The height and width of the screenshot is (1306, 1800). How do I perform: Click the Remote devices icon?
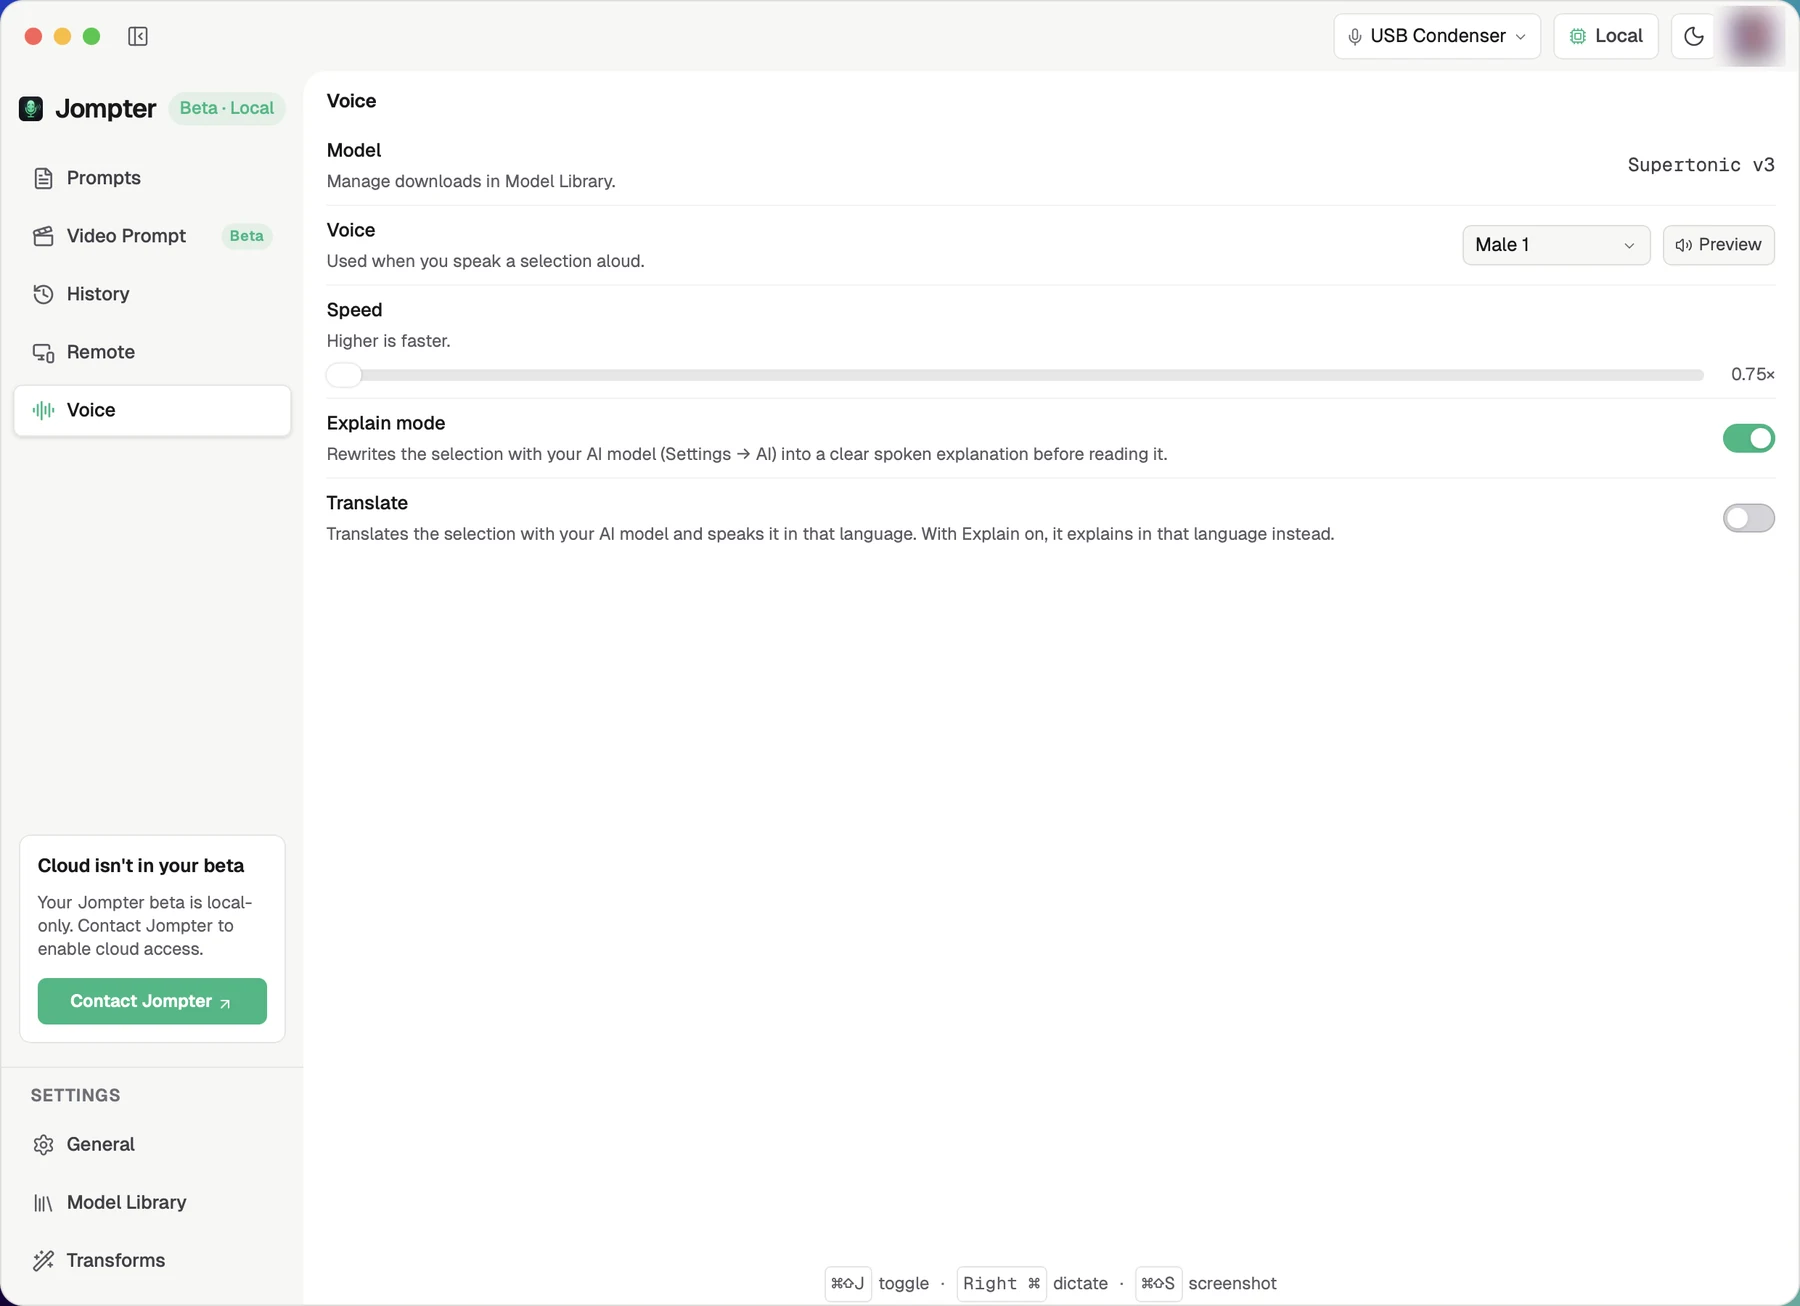point(43,352)
